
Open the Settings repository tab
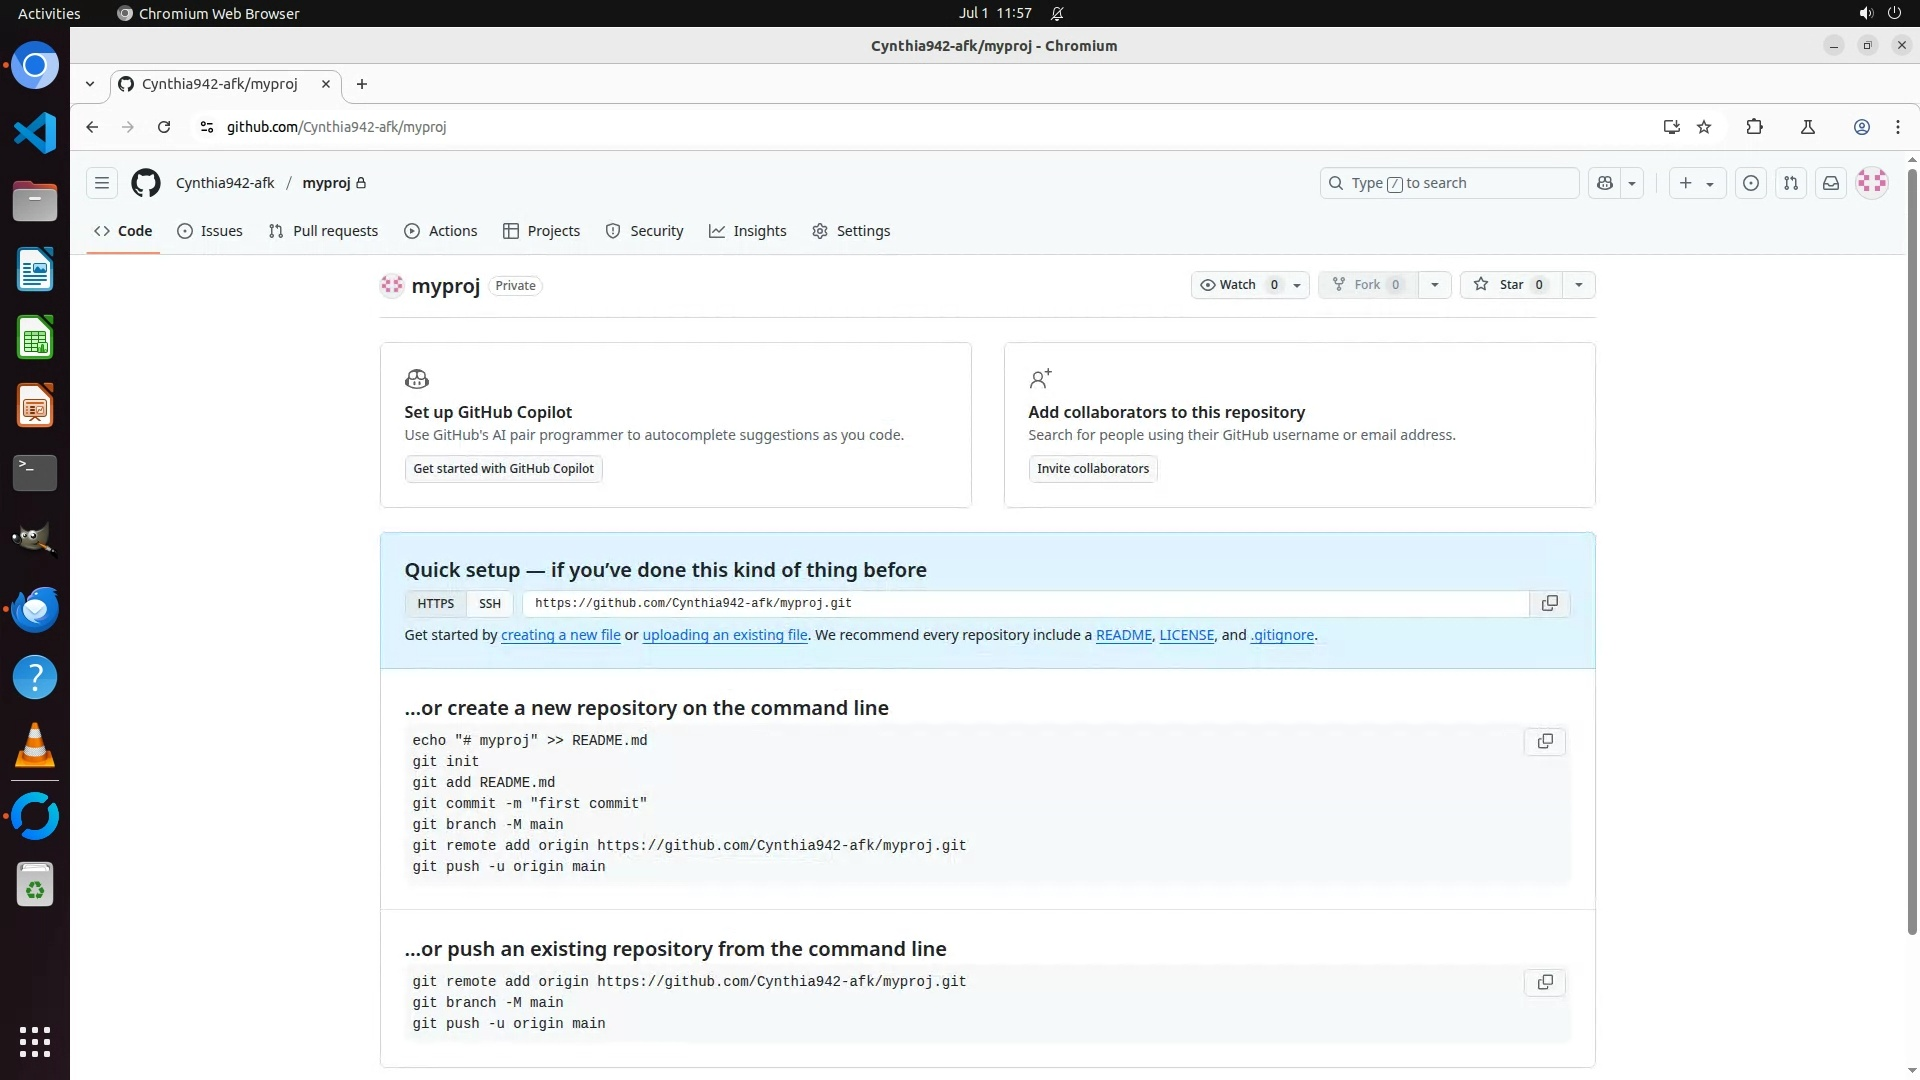click(x=851, y=231)
